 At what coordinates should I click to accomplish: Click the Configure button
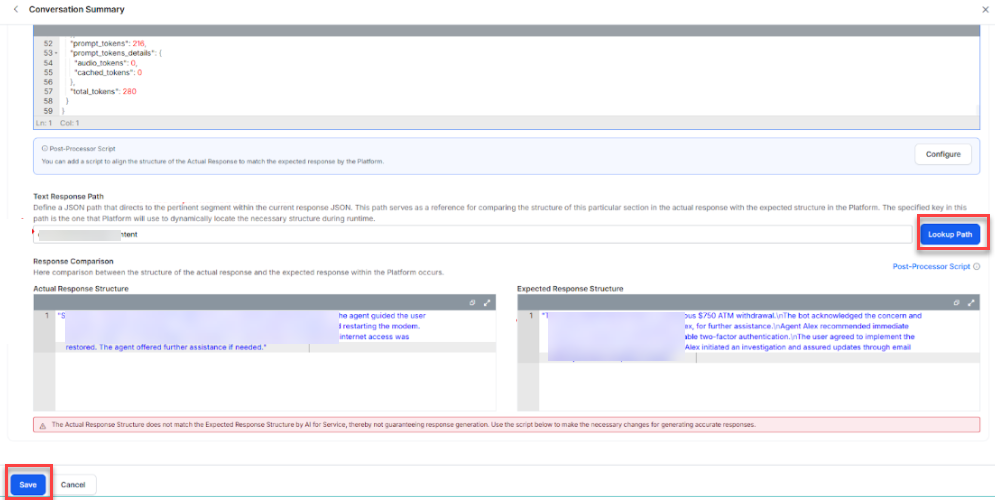pos(943,154)
